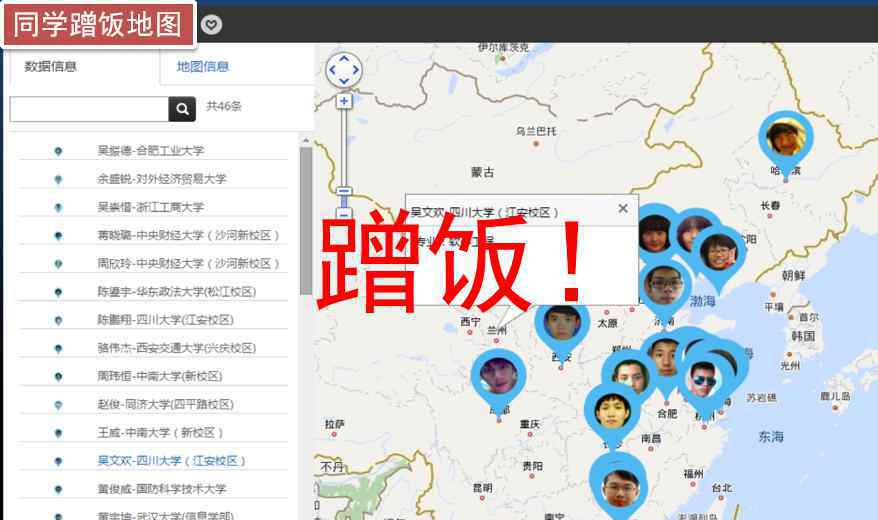Click the search magnifier button
The image size is (878, 520).
click(182, 109)
